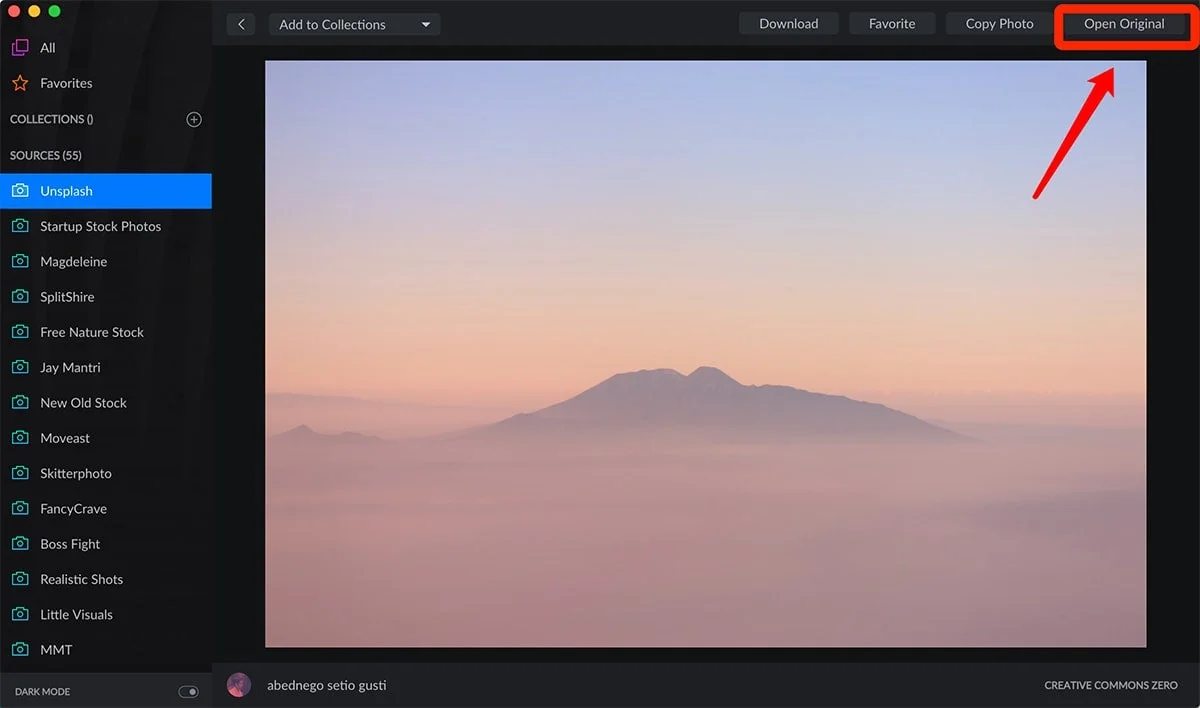Screen dimensions: 1200x708
Task: Toggle the Dark Mode switch
Action: pos(188,692)
